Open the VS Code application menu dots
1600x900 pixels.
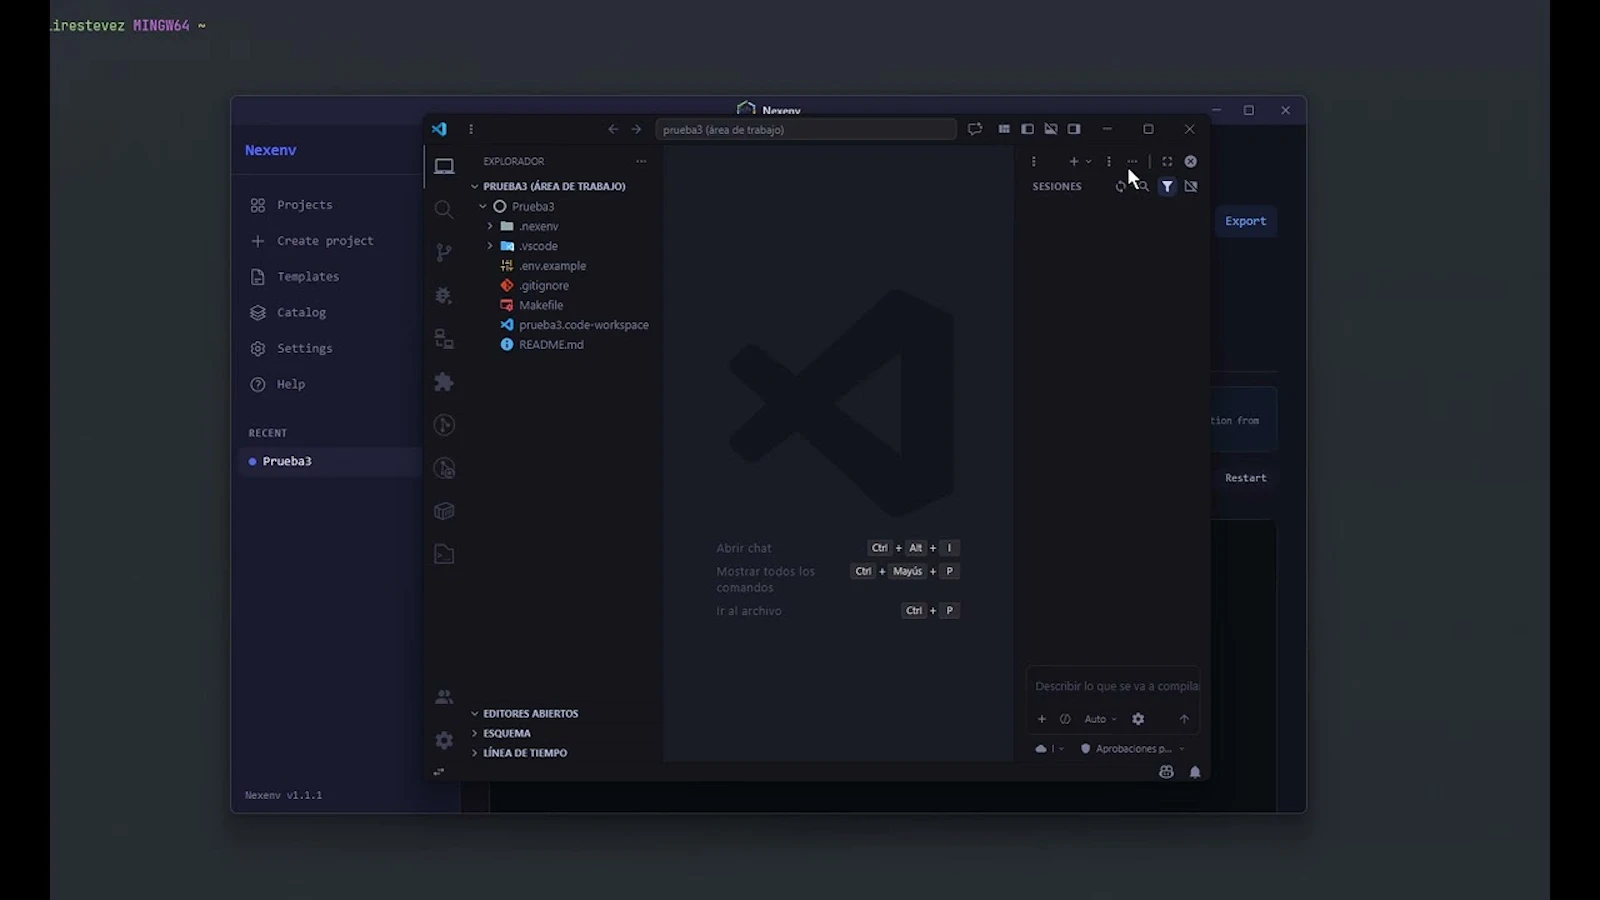[471, 129]
